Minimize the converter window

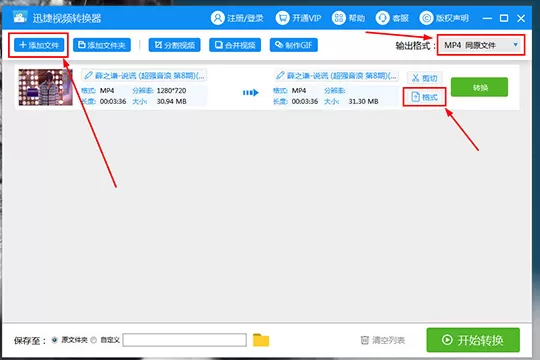(x=487, y=18)
